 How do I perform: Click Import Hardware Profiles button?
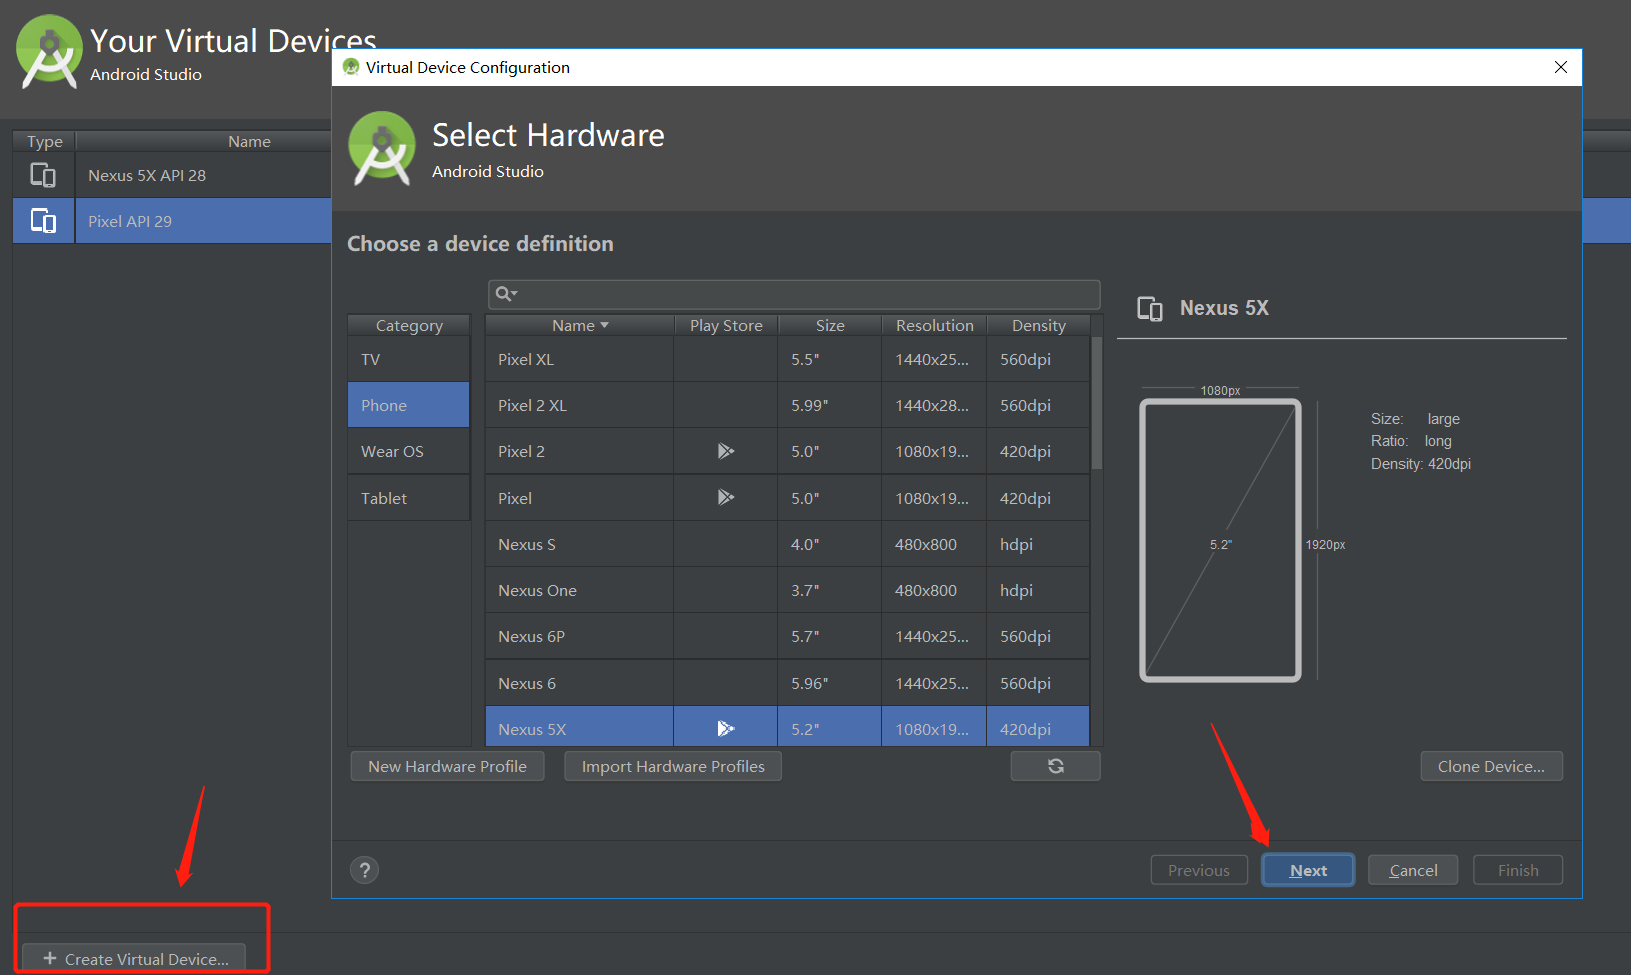(x=673, y=766)
